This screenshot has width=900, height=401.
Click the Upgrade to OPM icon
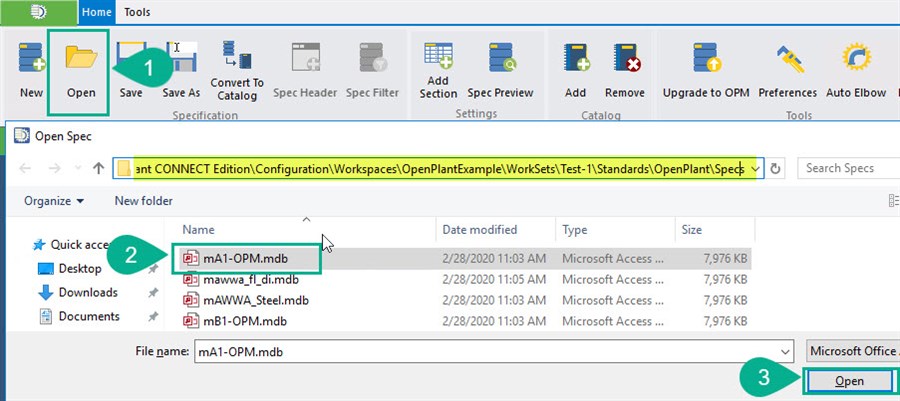click(x=706, y=57)
